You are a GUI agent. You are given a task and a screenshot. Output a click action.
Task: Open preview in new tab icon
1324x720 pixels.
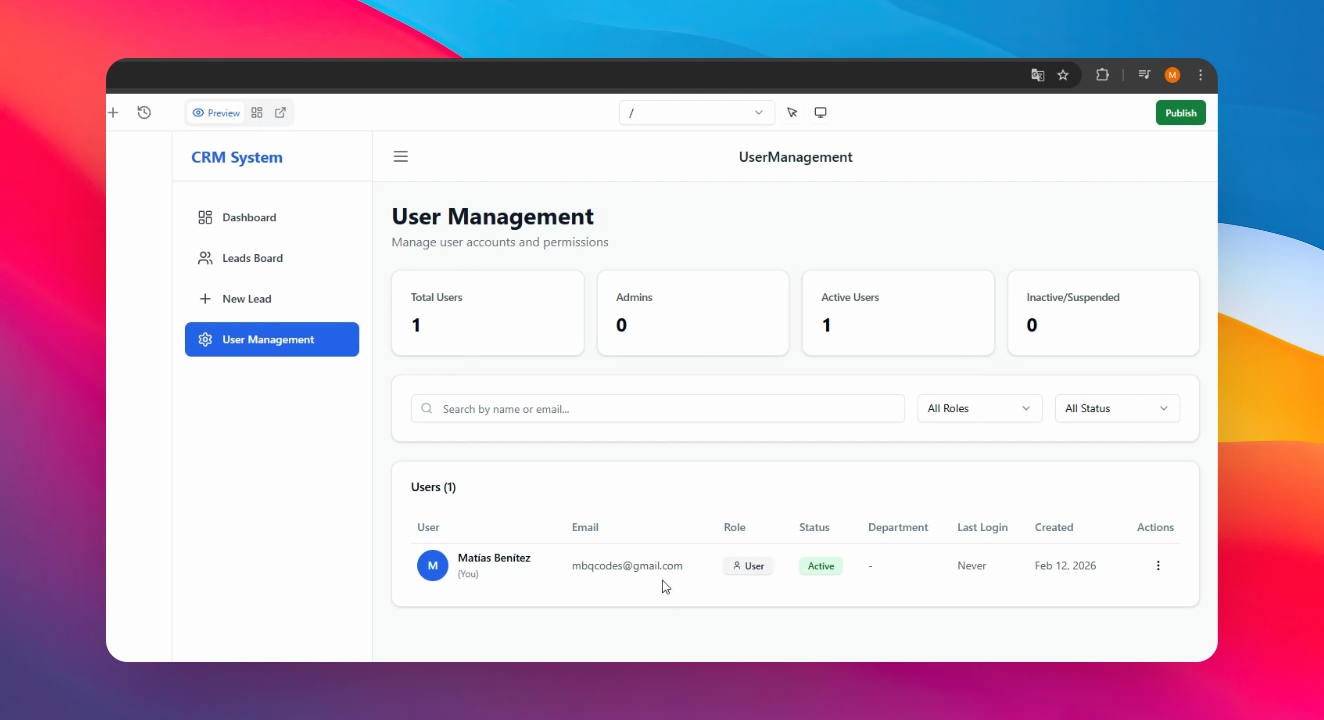tap(280, 113)
